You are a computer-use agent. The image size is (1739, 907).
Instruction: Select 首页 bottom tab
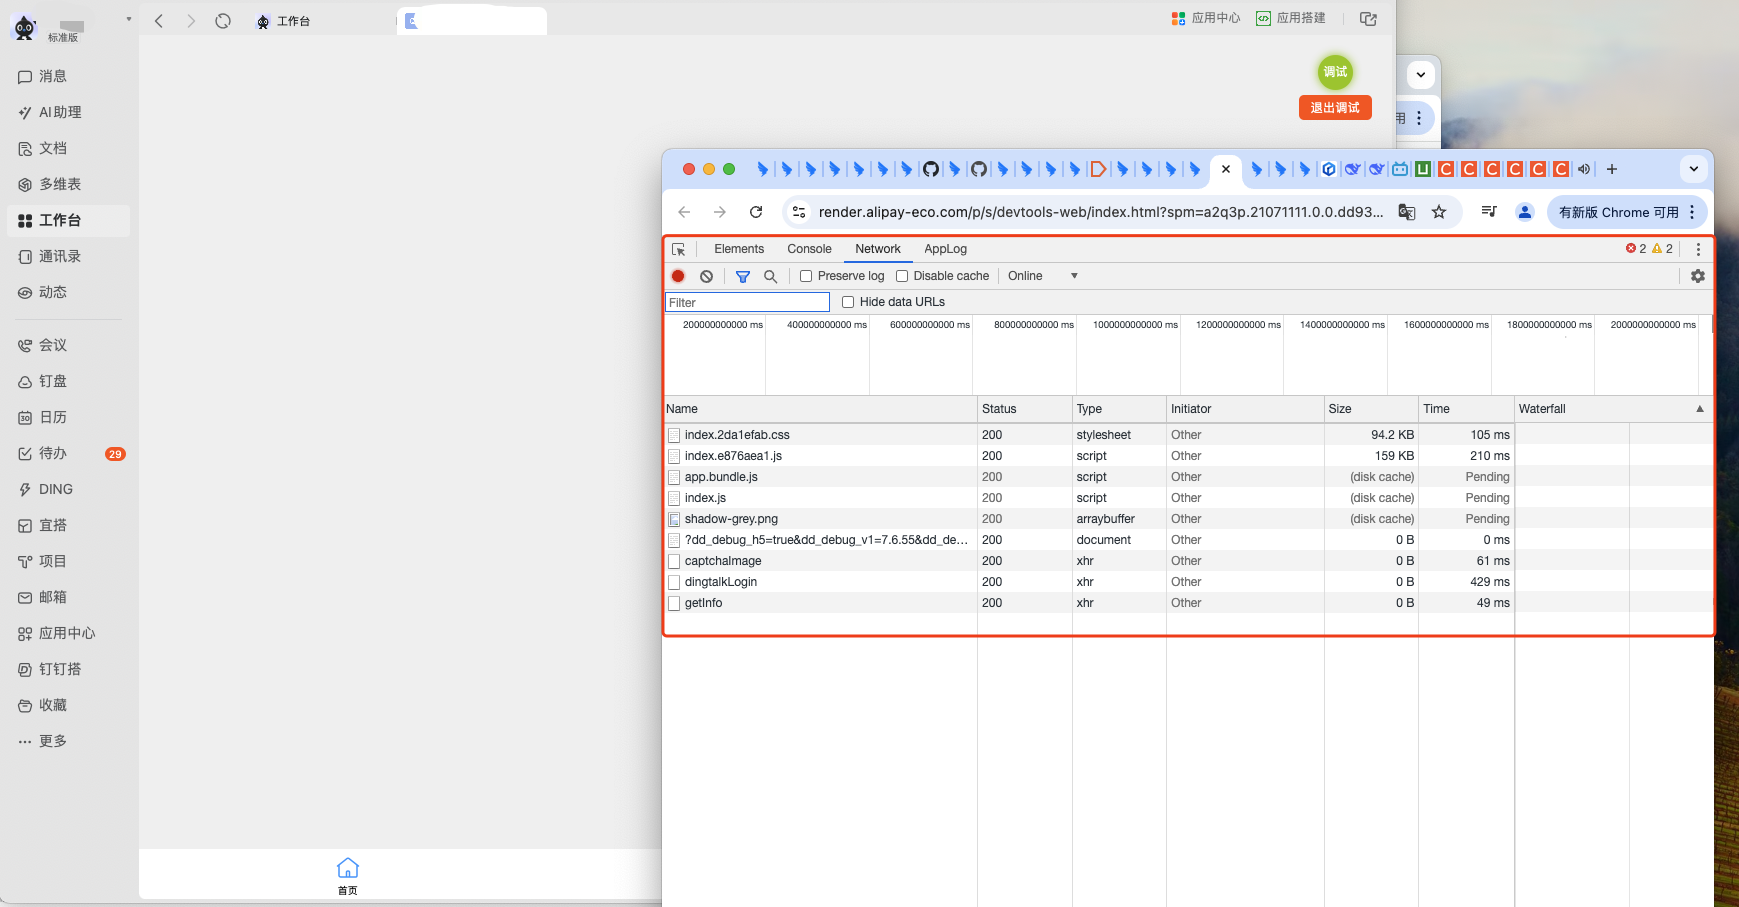[x=348, y=876]
